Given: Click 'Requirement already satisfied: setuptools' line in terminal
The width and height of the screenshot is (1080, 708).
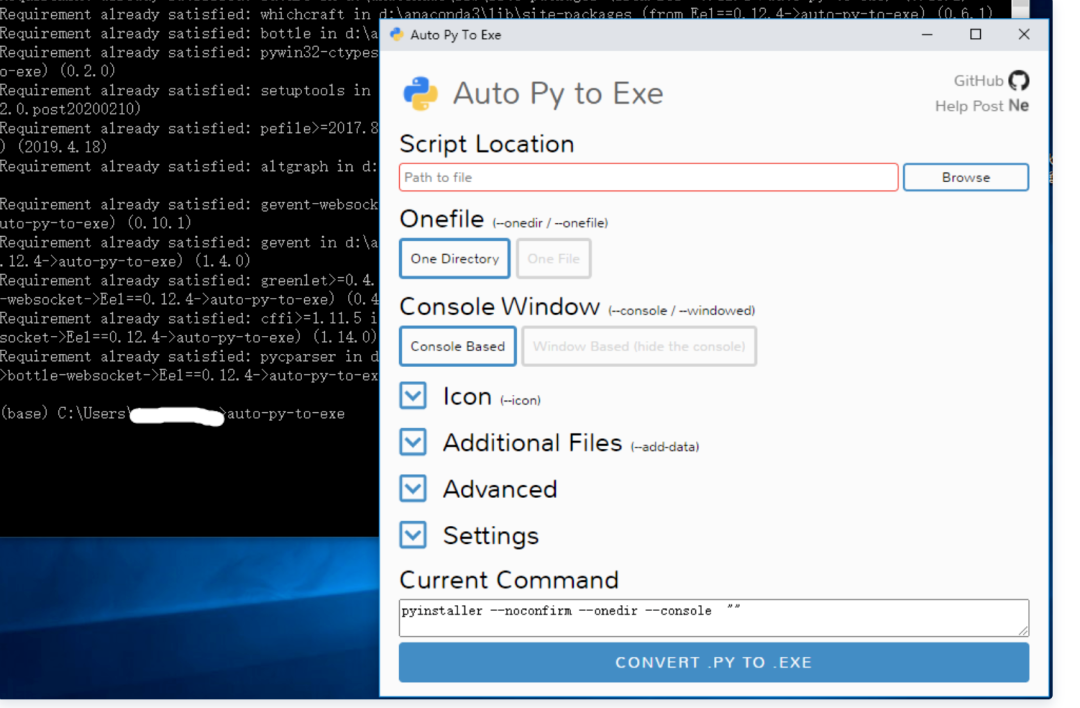Looking at the screenshot, I should (x=185, y=91).
